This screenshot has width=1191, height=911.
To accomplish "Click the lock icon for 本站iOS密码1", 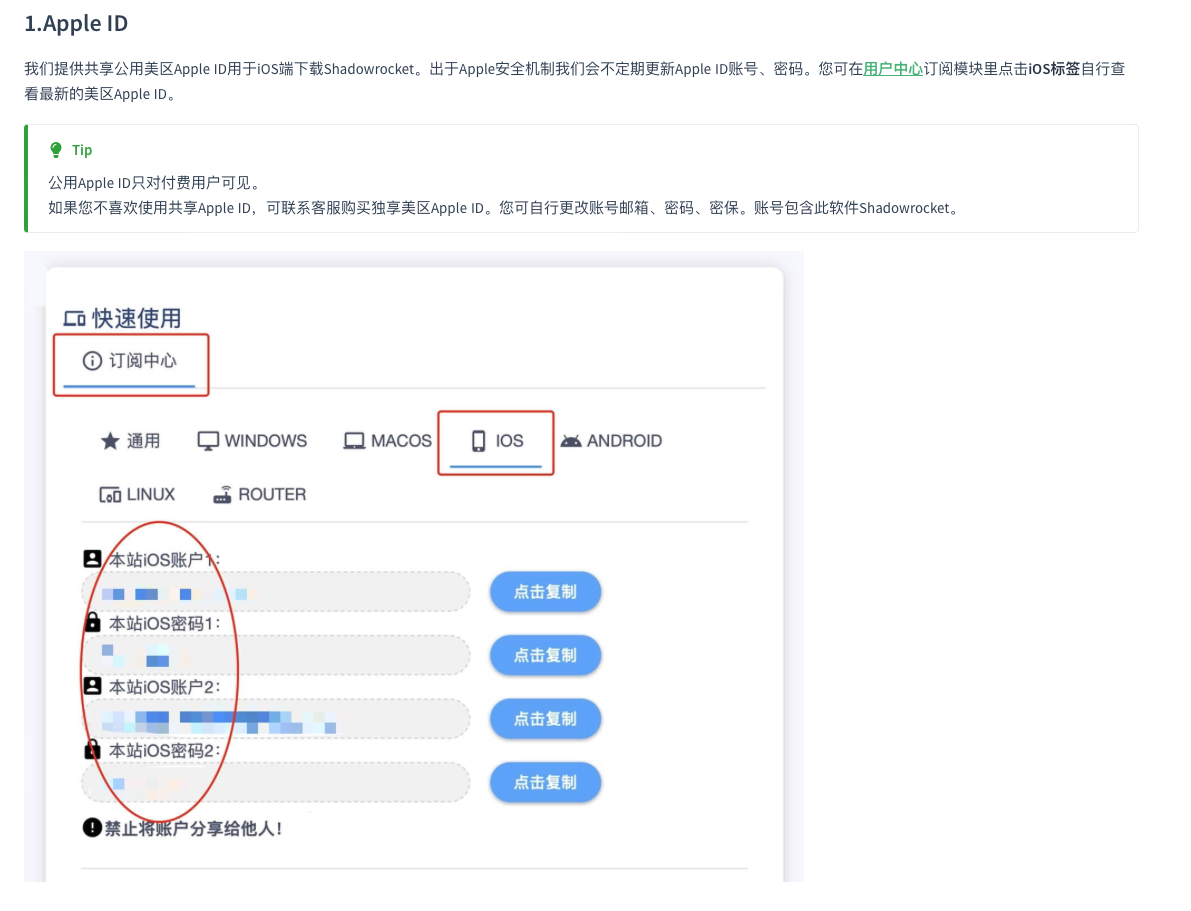I will (x=93, y=623).
